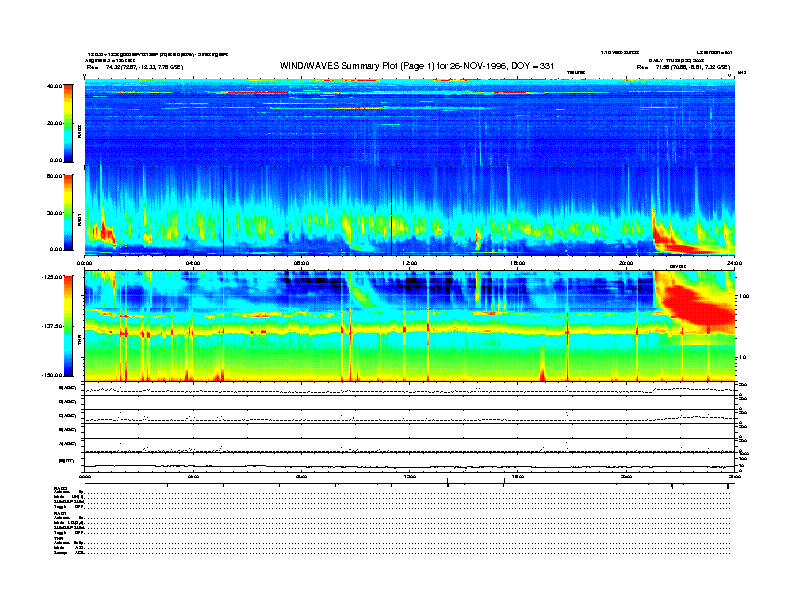Screen dimensions: 792x612
Task: Click the 04:00 label under RAD1 panel
Action: pyautogui.click(x=193, y=263)
